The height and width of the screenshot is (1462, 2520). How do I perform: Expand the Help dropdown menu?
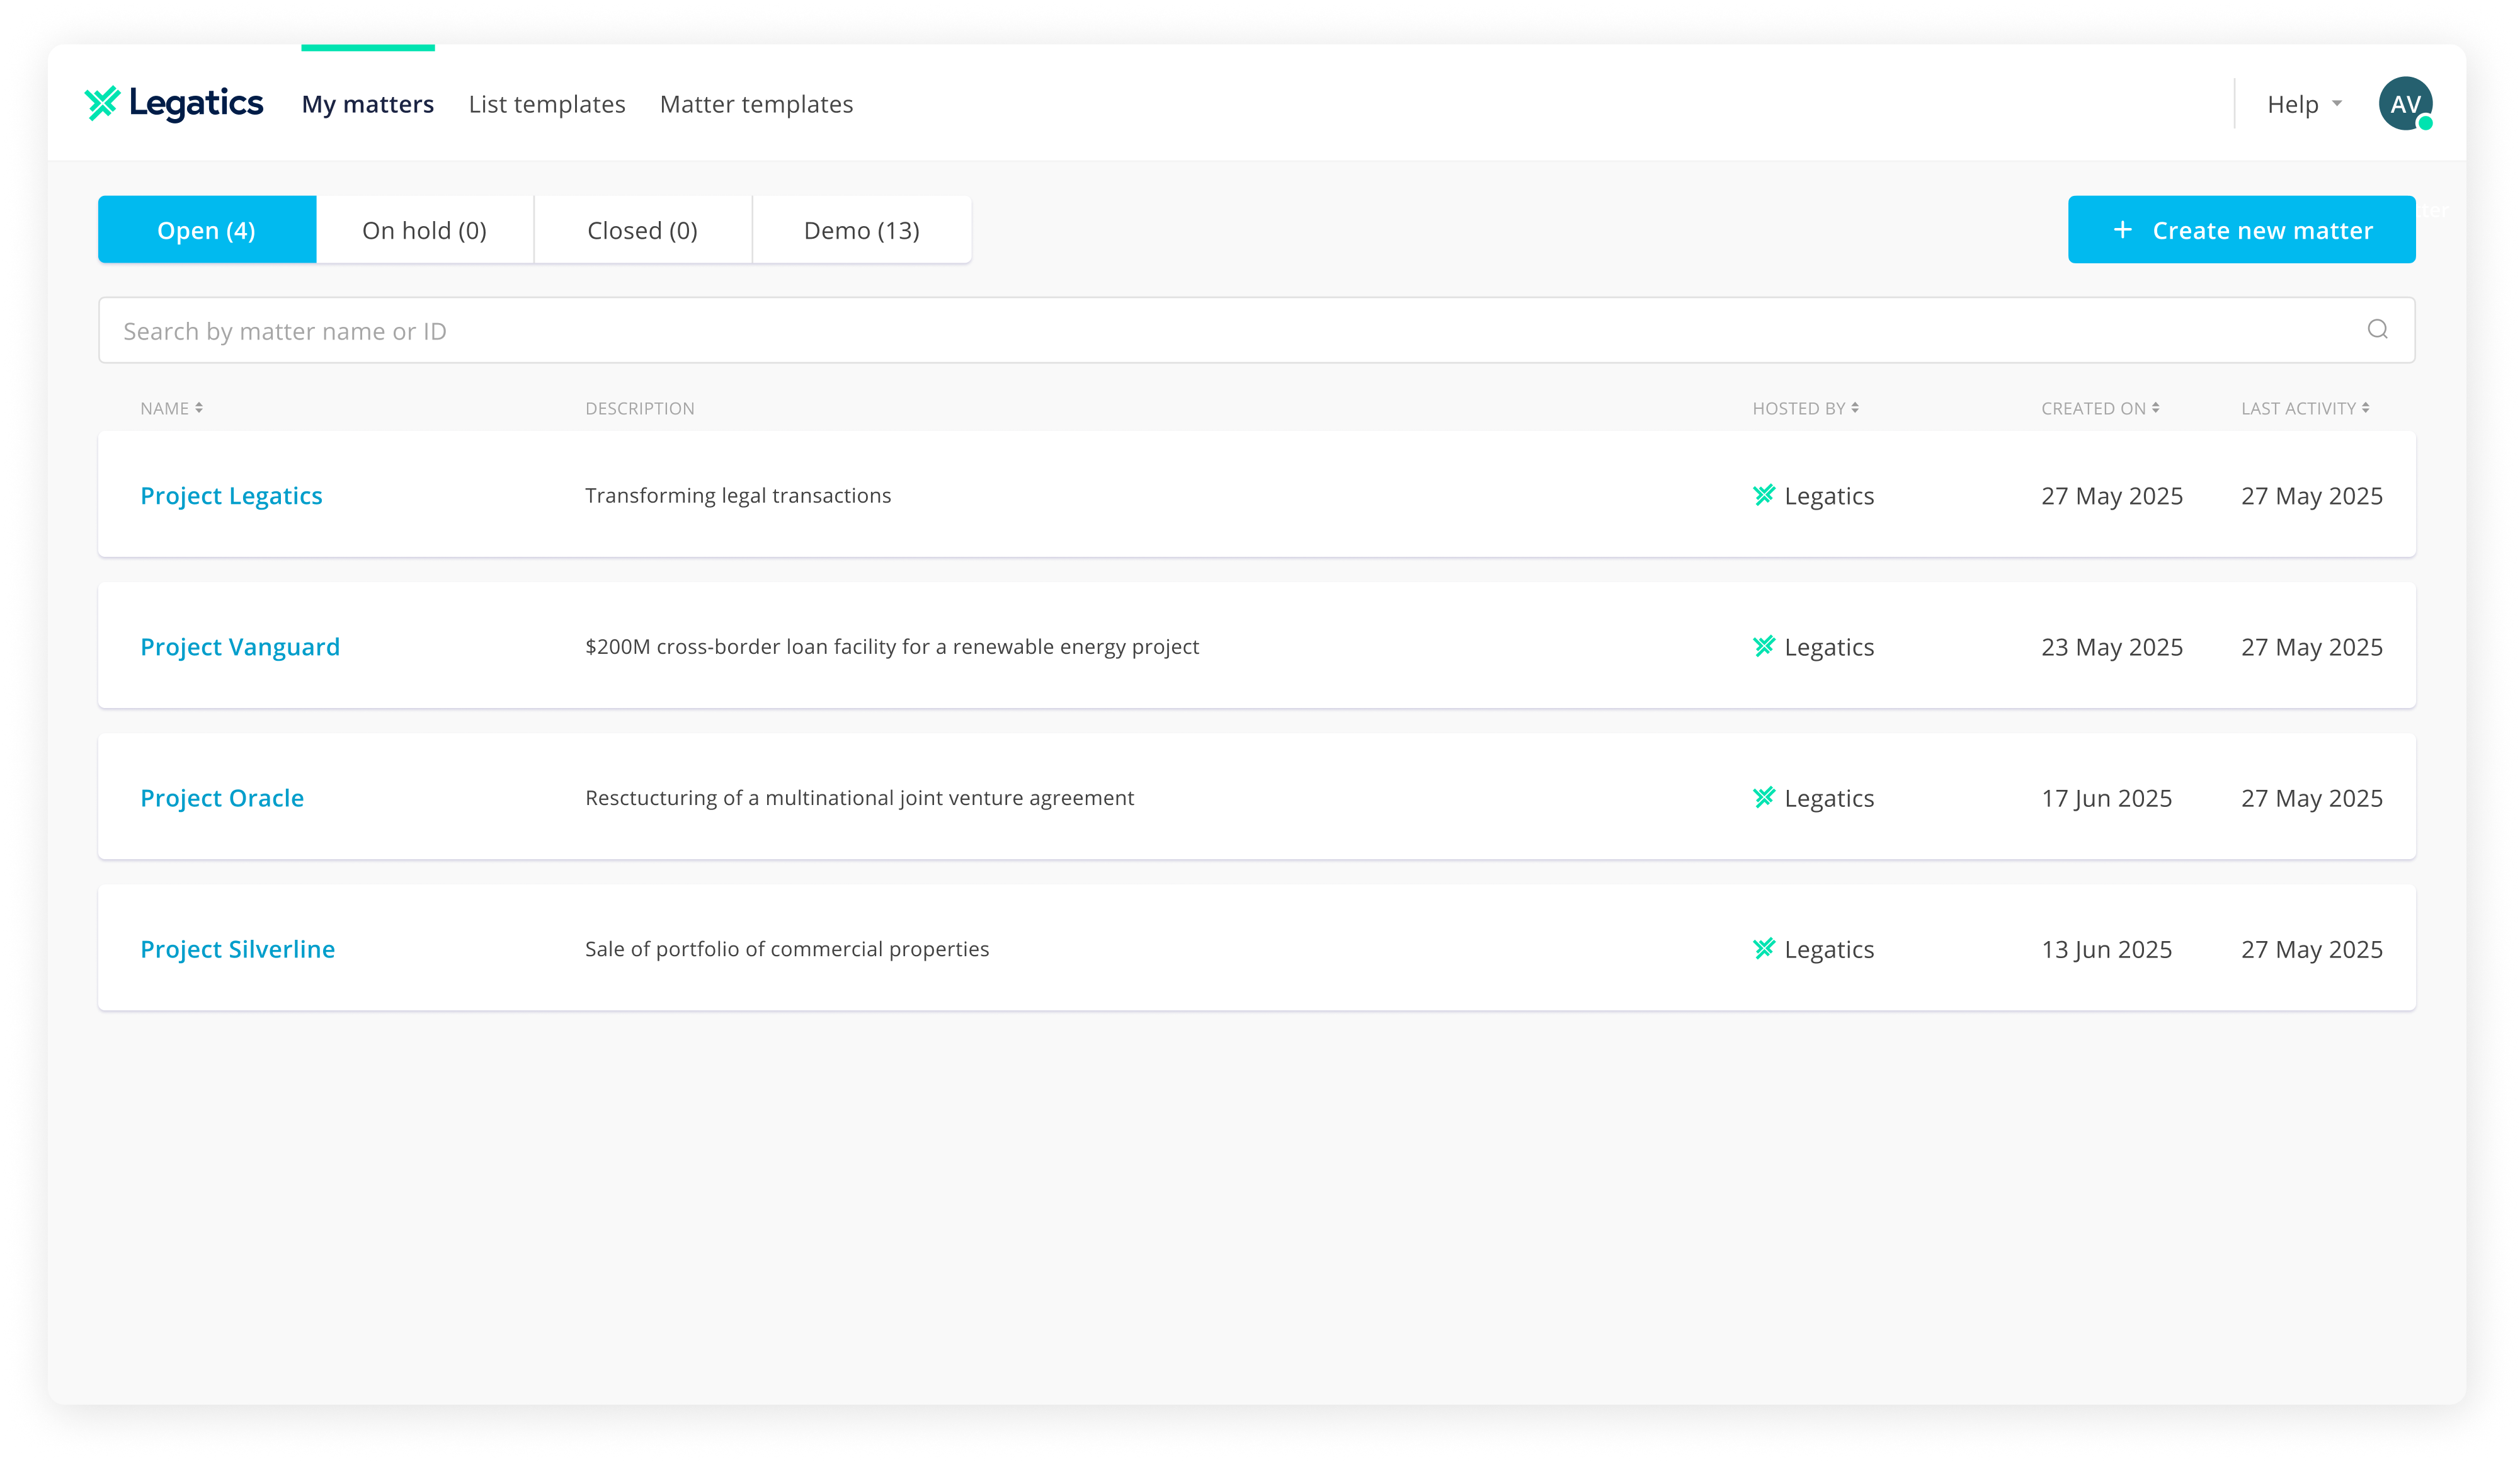coord(2303,104)
